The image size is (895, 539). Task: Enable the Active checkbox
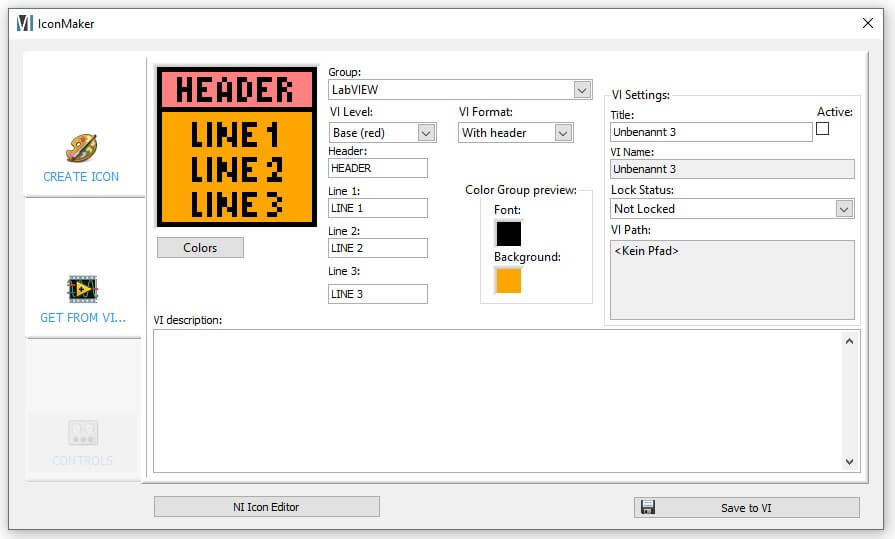pyautogui.click(x=823, y=129)
